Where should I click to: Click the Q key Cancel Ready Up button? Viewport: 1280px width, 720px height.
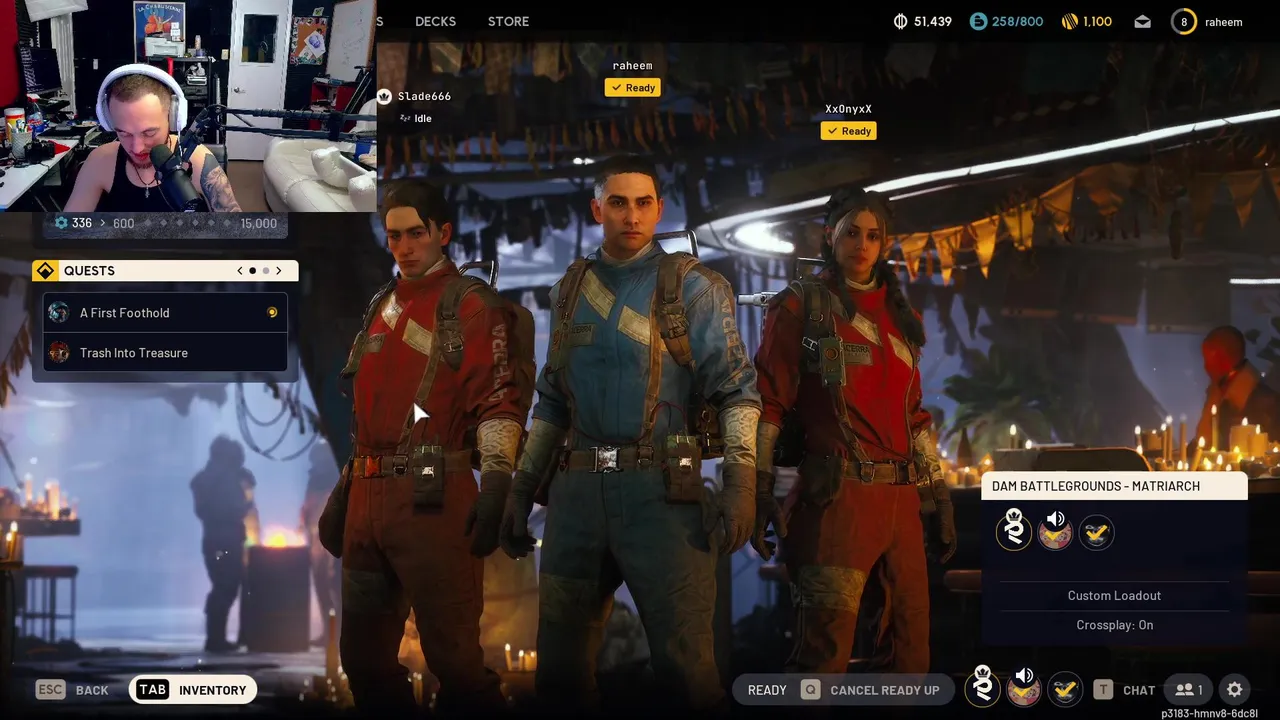click(870, 690)
